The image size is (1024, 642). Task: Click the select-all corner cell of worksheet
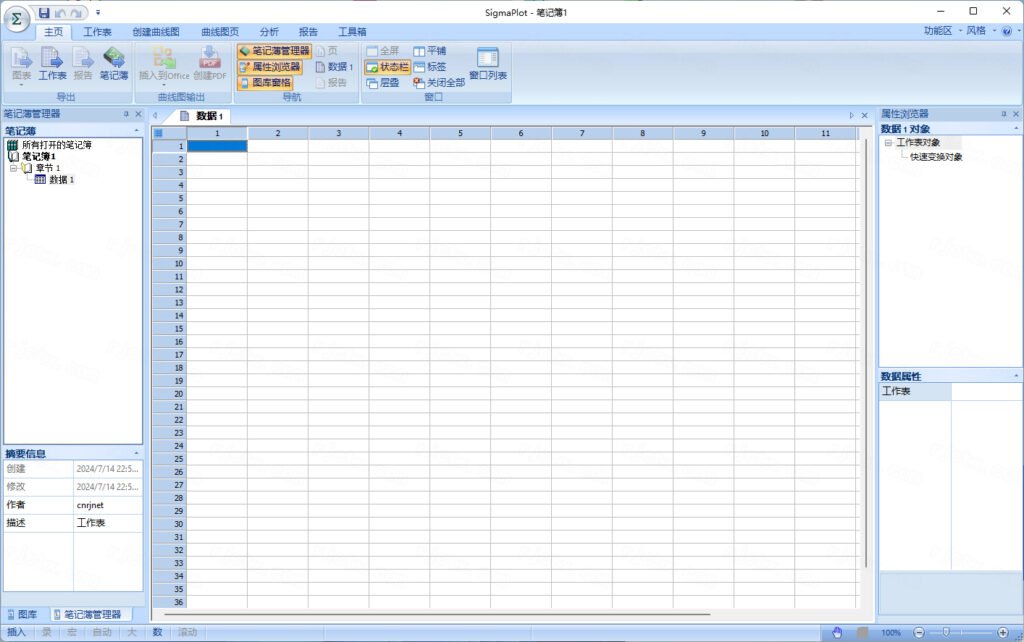point(159,133)
